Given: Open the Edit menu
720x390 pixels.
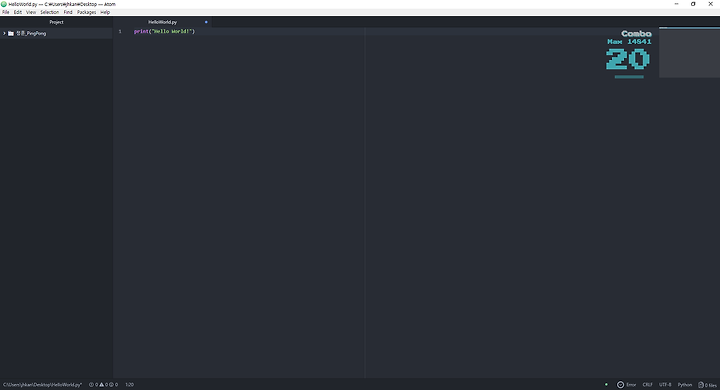Looking at the screenshot, I should pos(17,12).
